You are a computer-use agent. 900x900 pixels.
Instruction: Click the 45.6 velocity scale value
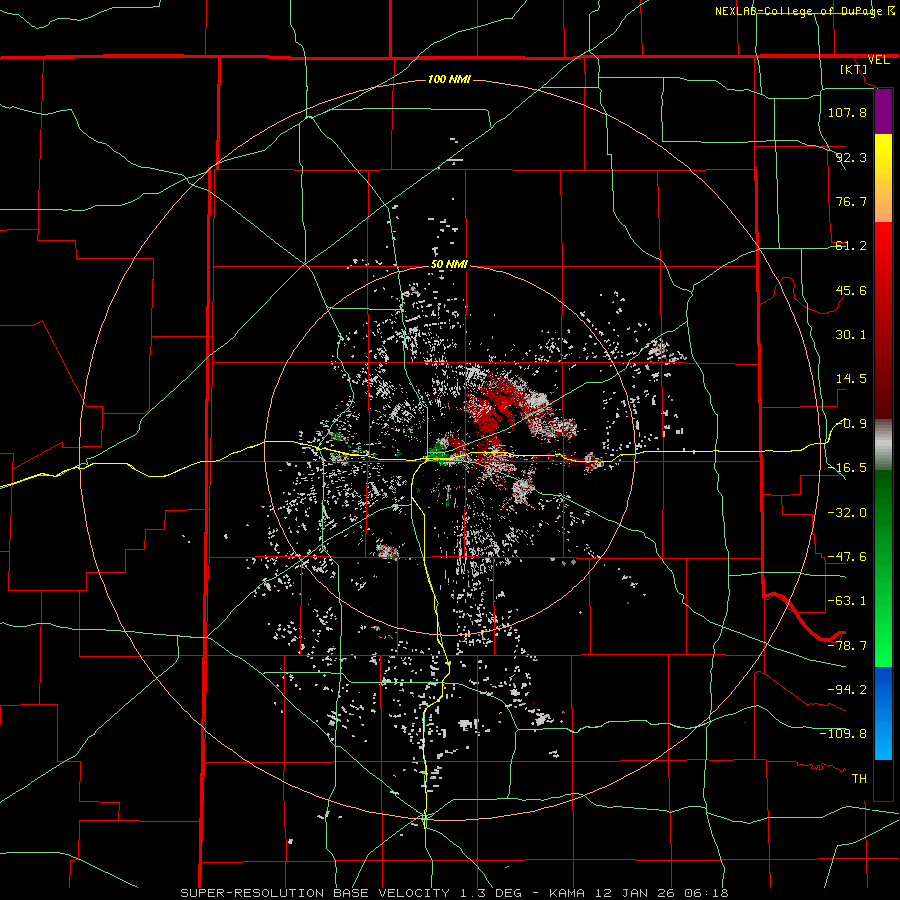pos(851,290)
